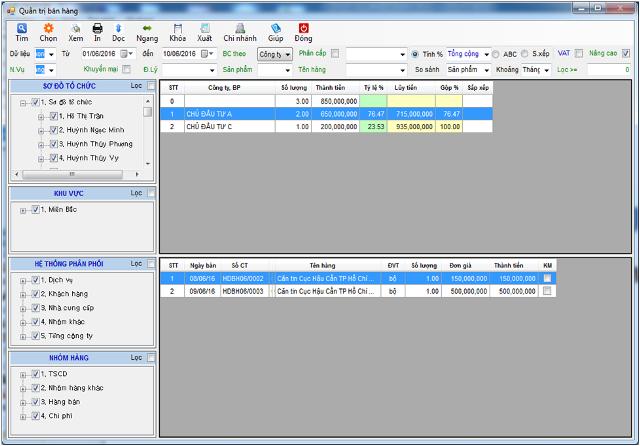The height and width of the screenshot is (446, 640).
Task: Click the Tìm search icon
Action: tap(22, 28)
